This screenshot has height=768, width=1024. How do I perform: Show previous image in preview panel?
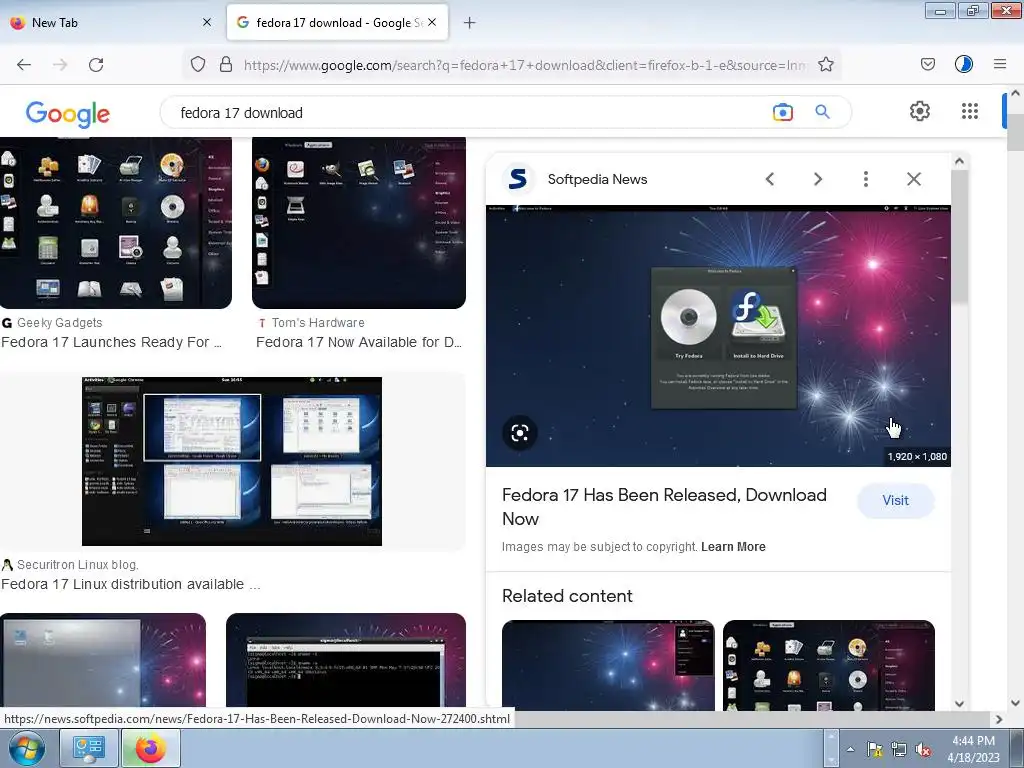point(770,179)
